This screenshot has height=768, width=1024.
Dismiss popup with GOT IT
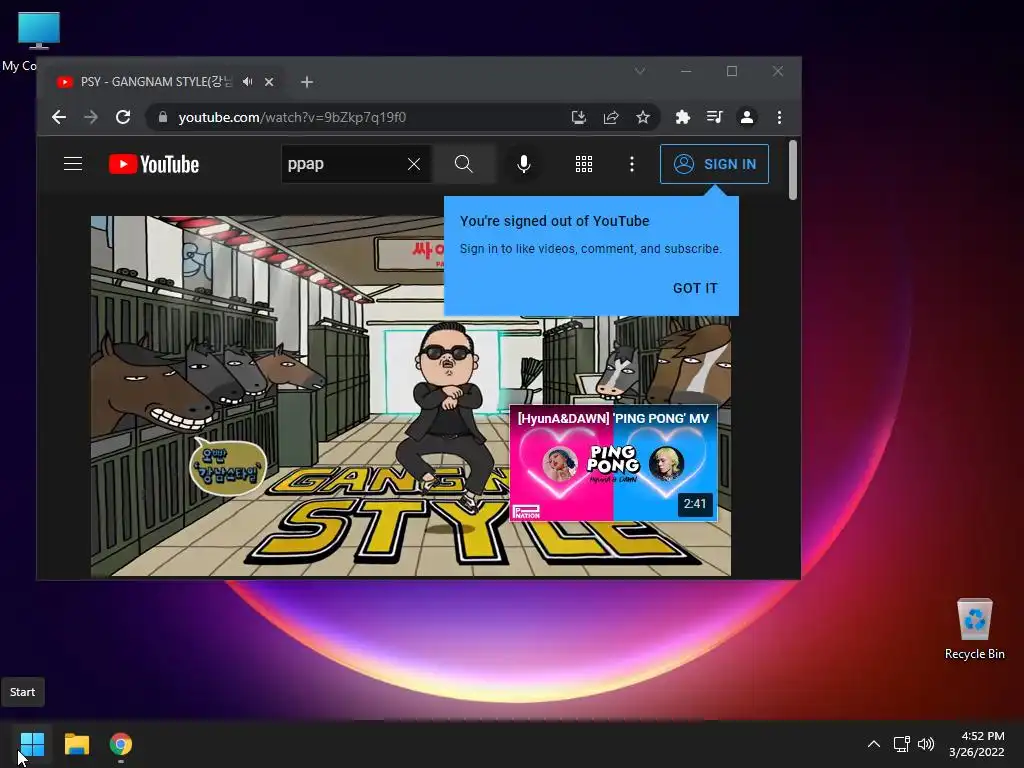pos(695,288)
